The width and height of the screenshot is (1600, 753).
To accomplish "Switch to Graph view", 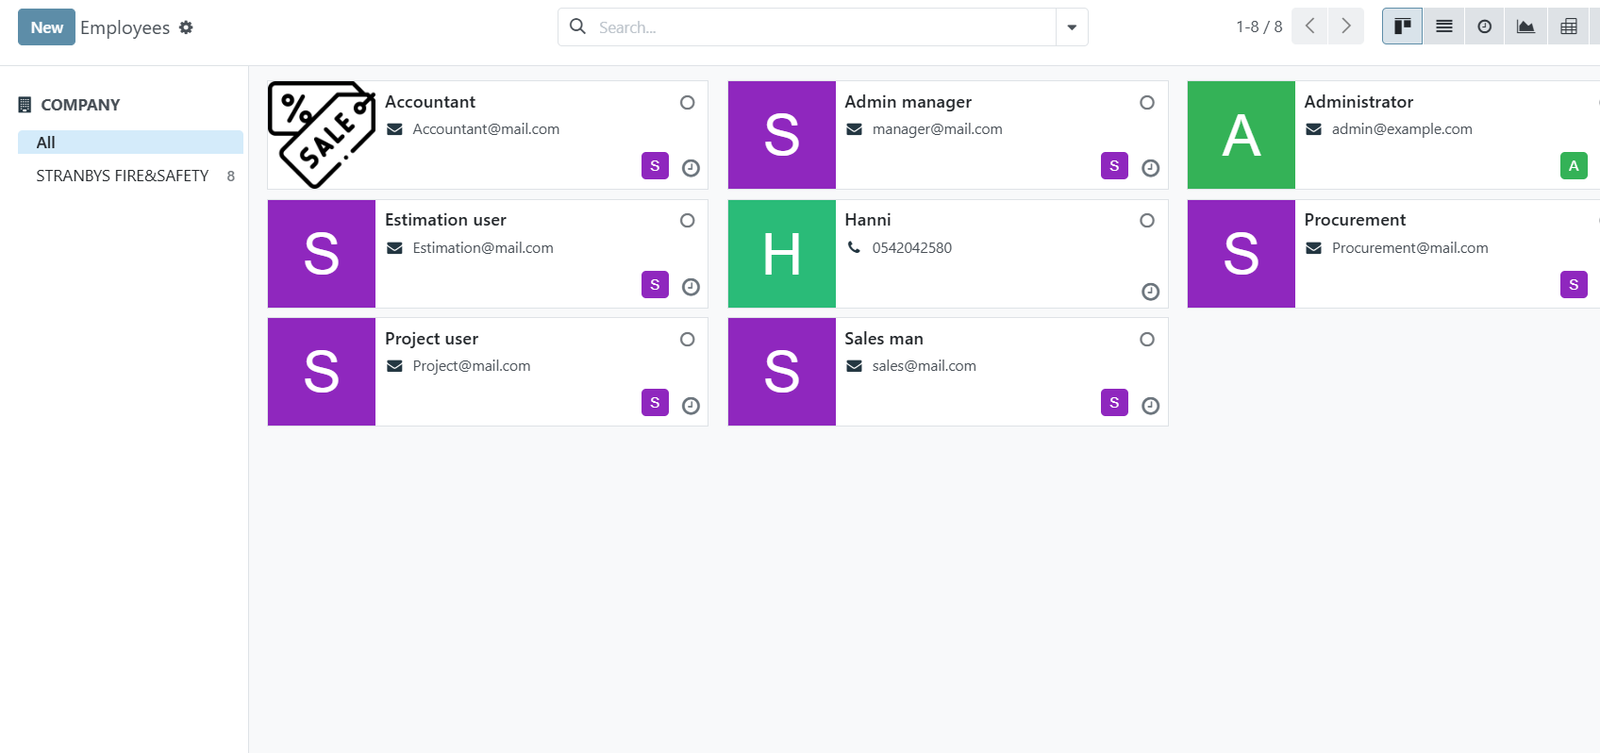I will coord(1526,27).
